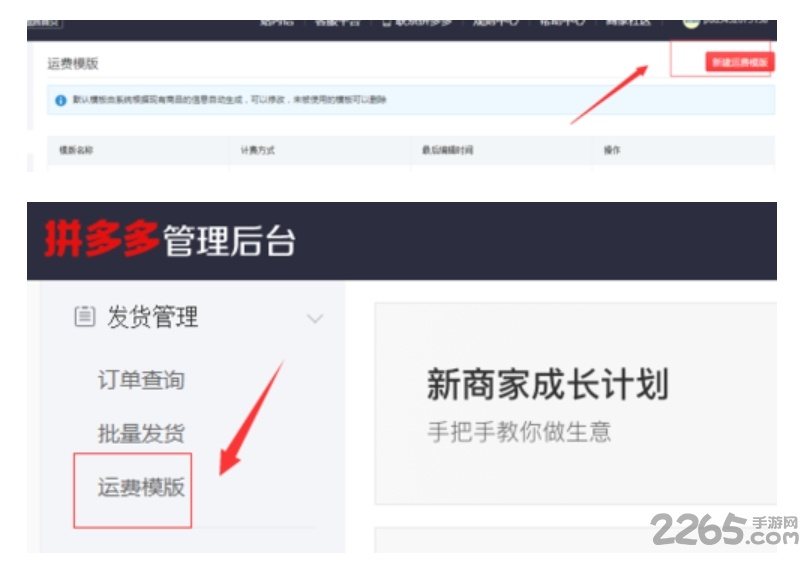Collapse the 发货管理 section chevron

(315, 319)
